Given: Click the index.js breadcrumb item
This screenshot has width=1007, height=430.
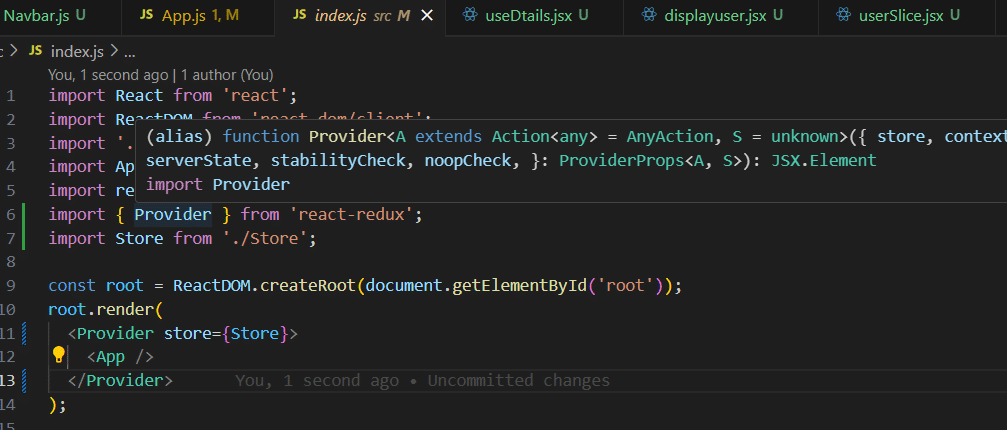Looking at the screenshot, I should click(77, 52).
